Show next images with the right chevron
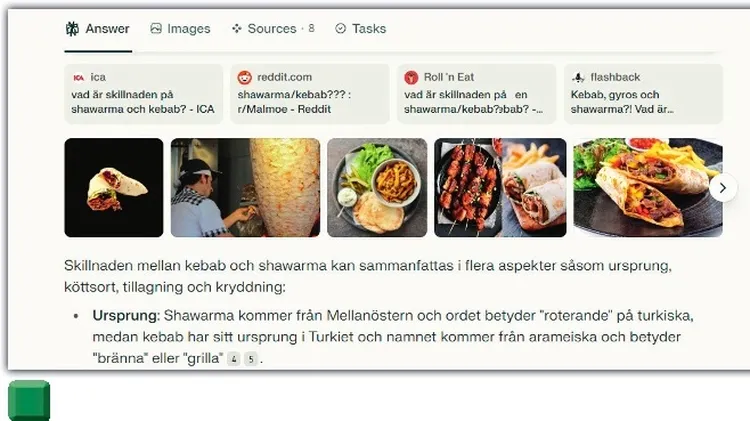750x421 pixels. click(x=723, y=188)
